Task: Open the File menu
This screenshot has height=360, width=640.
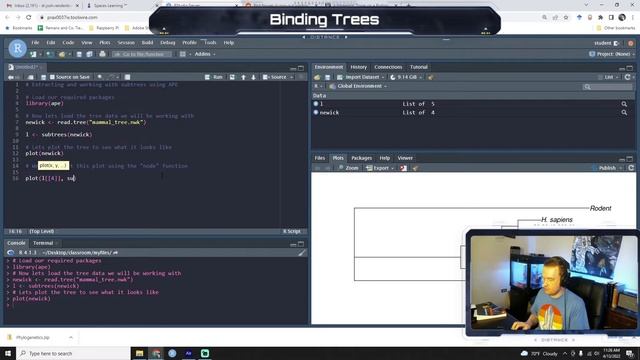Action: point(36,42)
